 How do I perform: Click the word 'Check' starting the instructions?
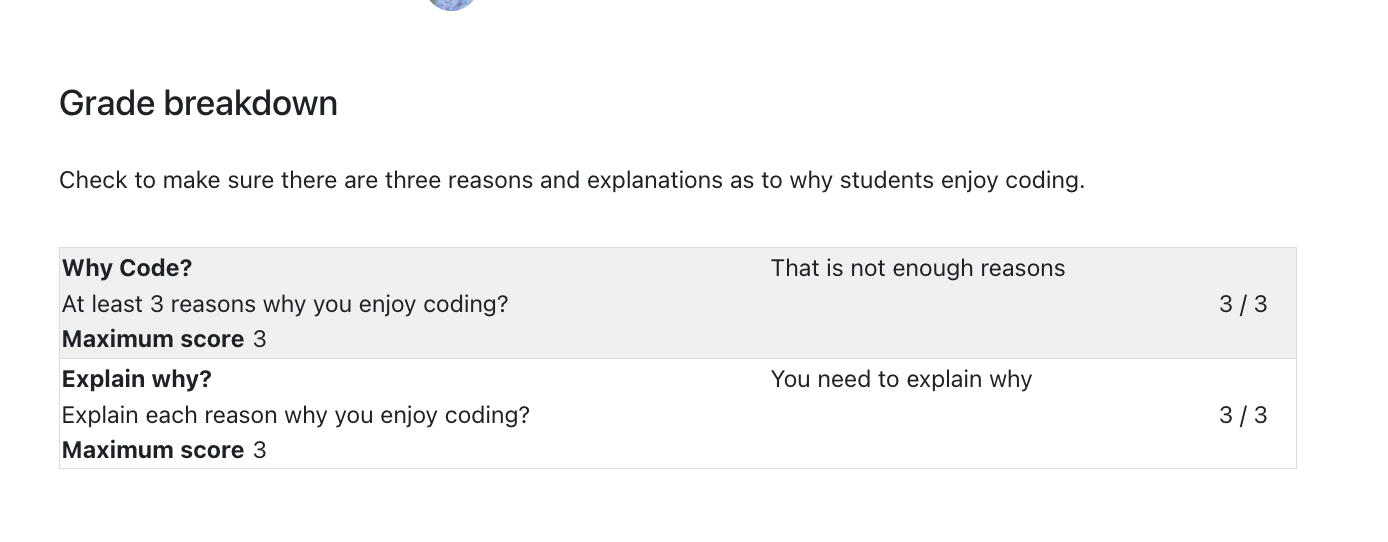point(93,181)
